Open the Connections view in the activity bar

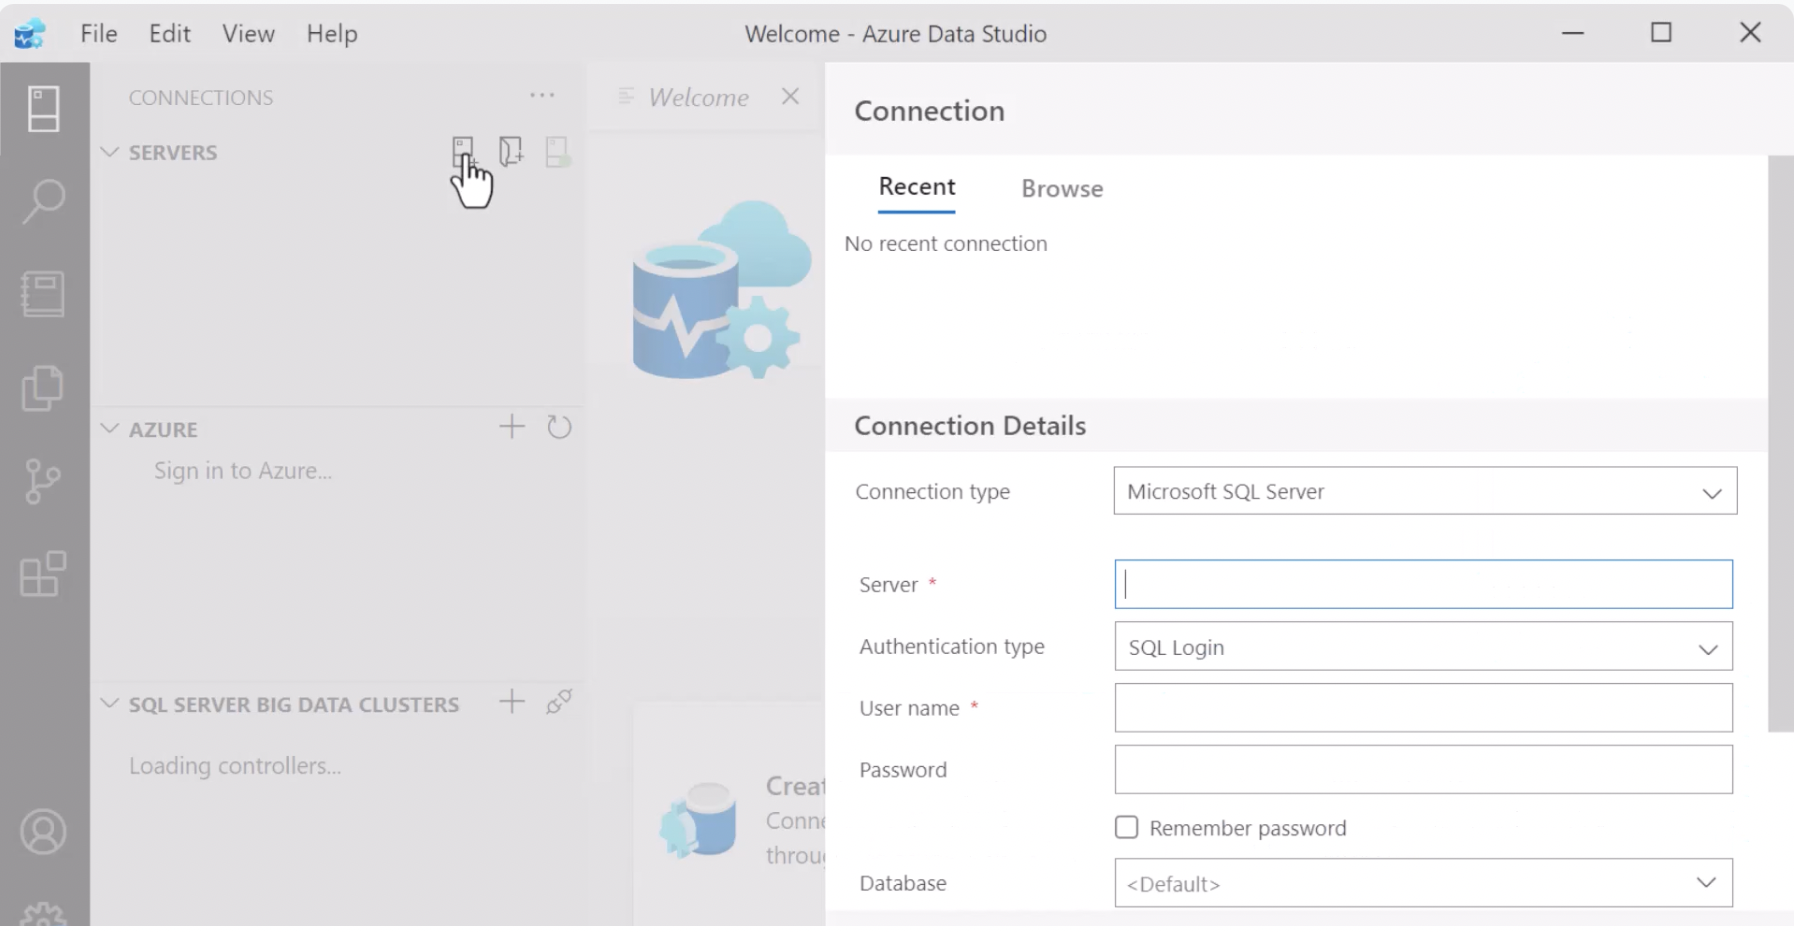click(42, 108)
